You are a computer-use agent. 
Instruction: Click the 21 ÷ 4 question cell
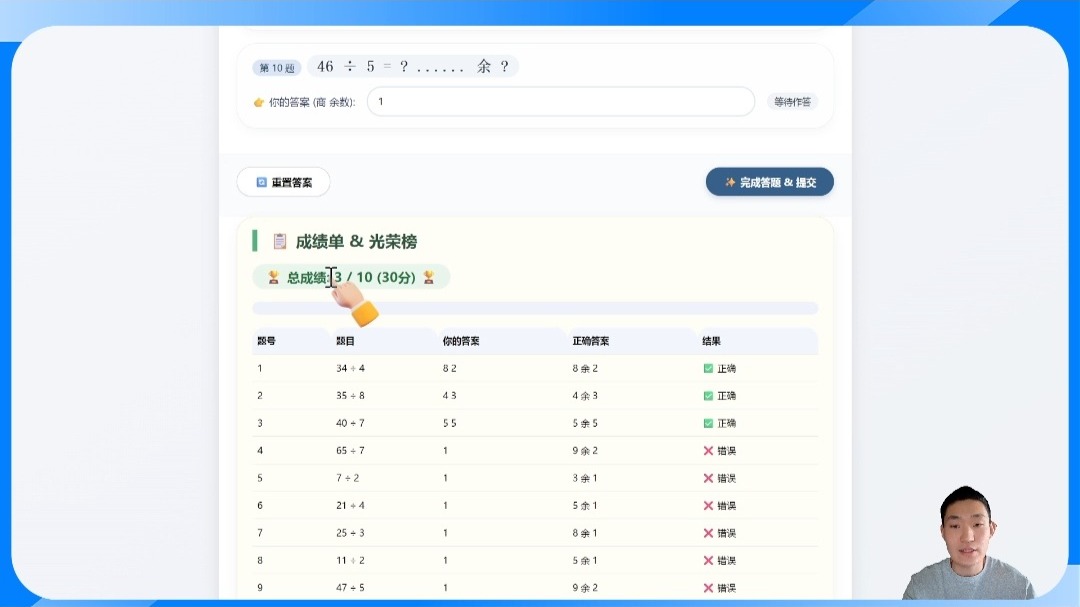tap(351, 506)
